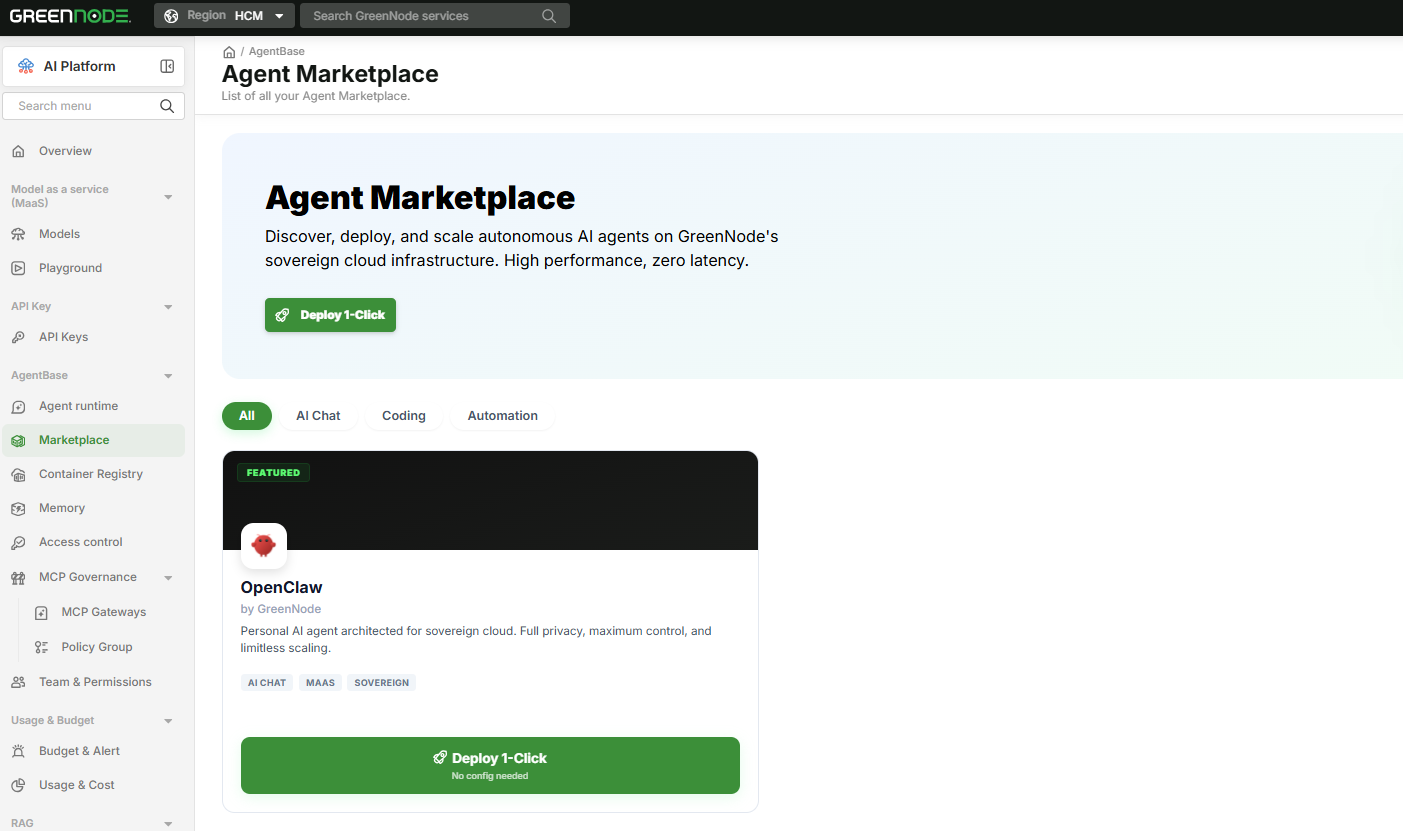Screen dimensions: 1403x831
Task: Click the GreenNode logo
Action: pos(70,15)
